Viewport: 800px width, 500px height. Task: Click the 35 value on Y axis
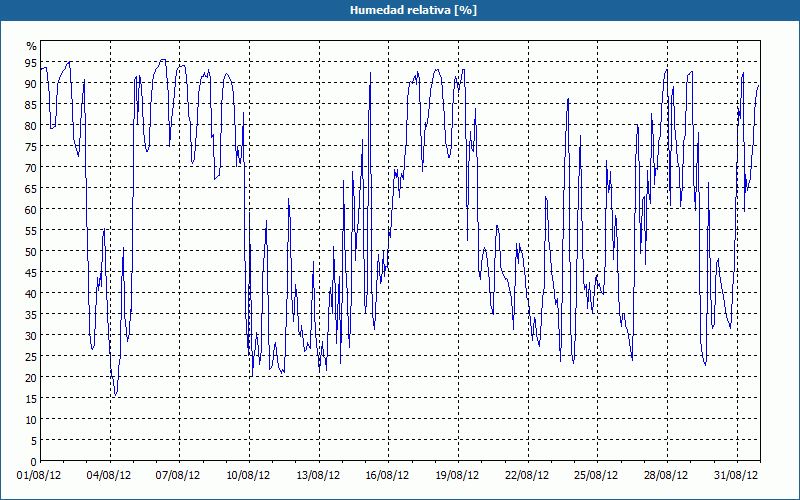pyautogui.click(x=31, y=314)
